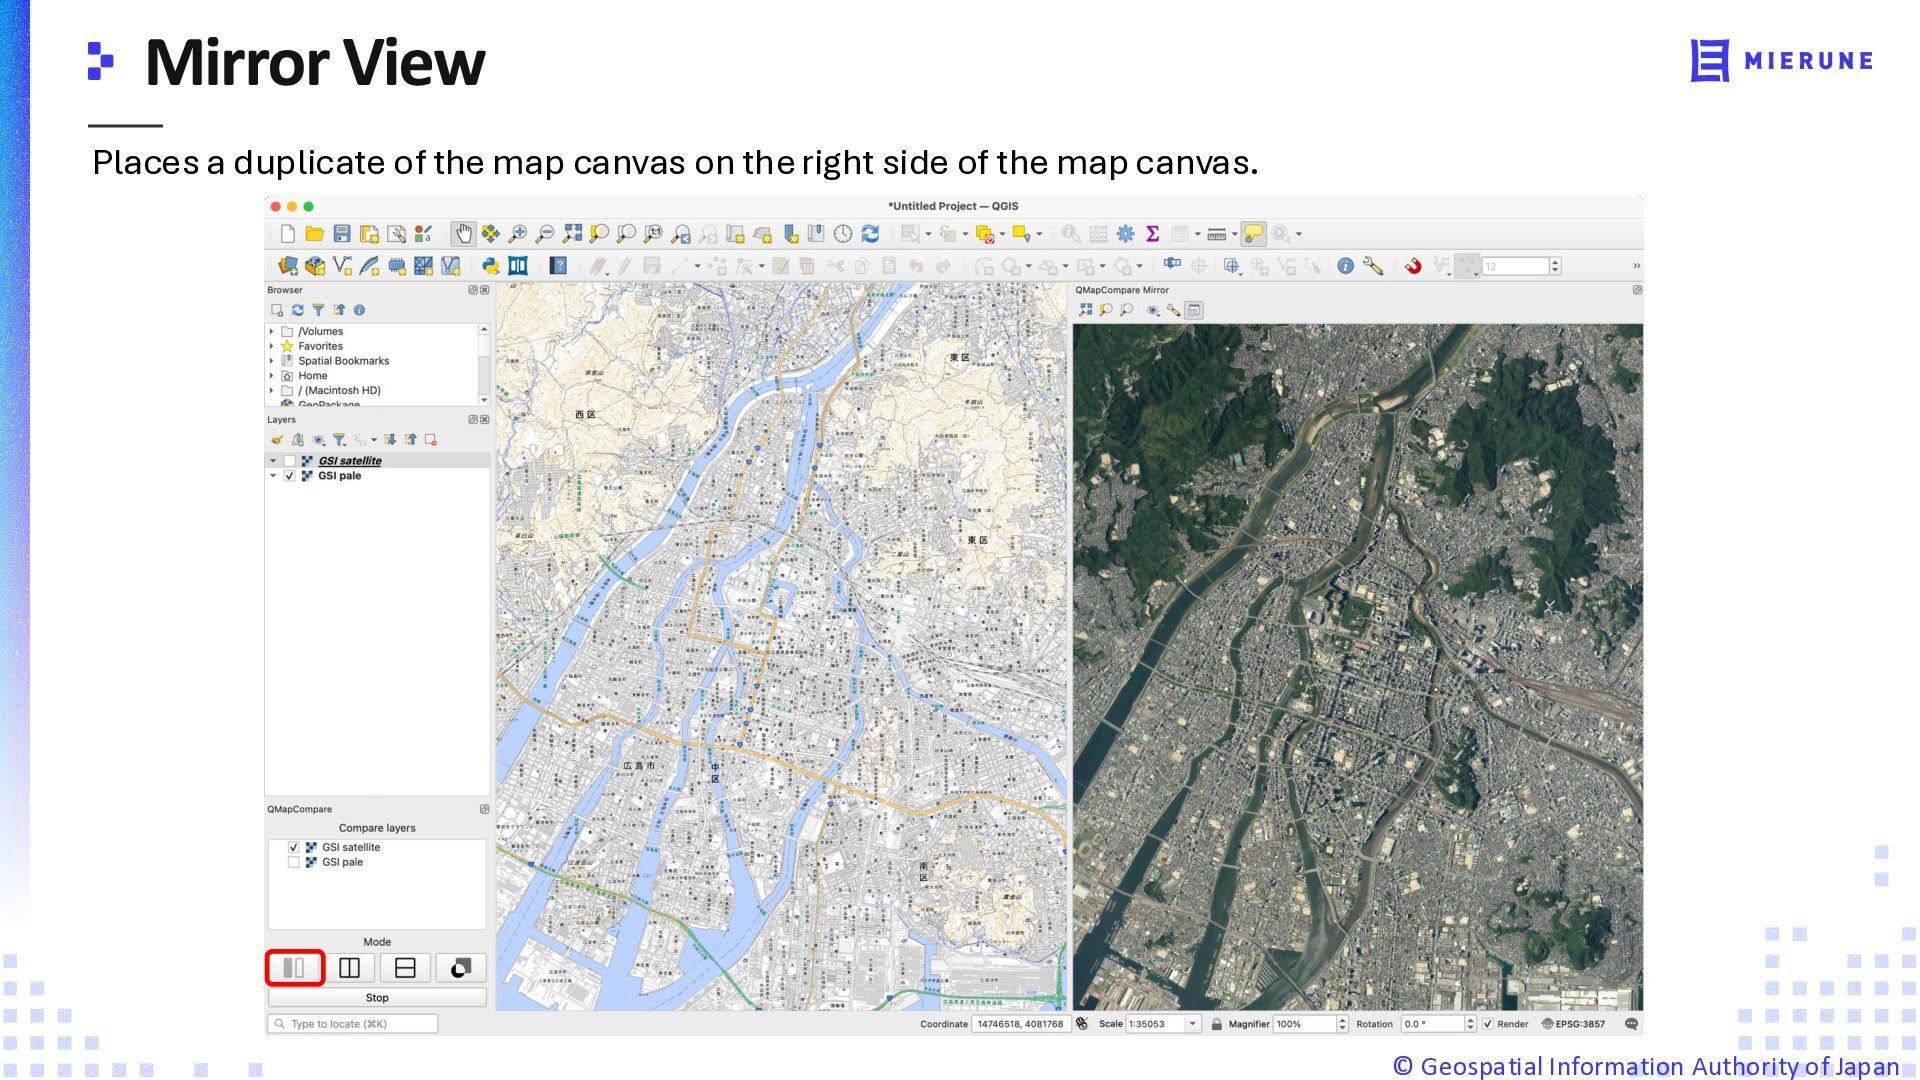The width and height of the screenshot is (1920, 1080).
Task: Enable GSI satellite checkbox in Layers panel
Action: click(x=289, y=461)
